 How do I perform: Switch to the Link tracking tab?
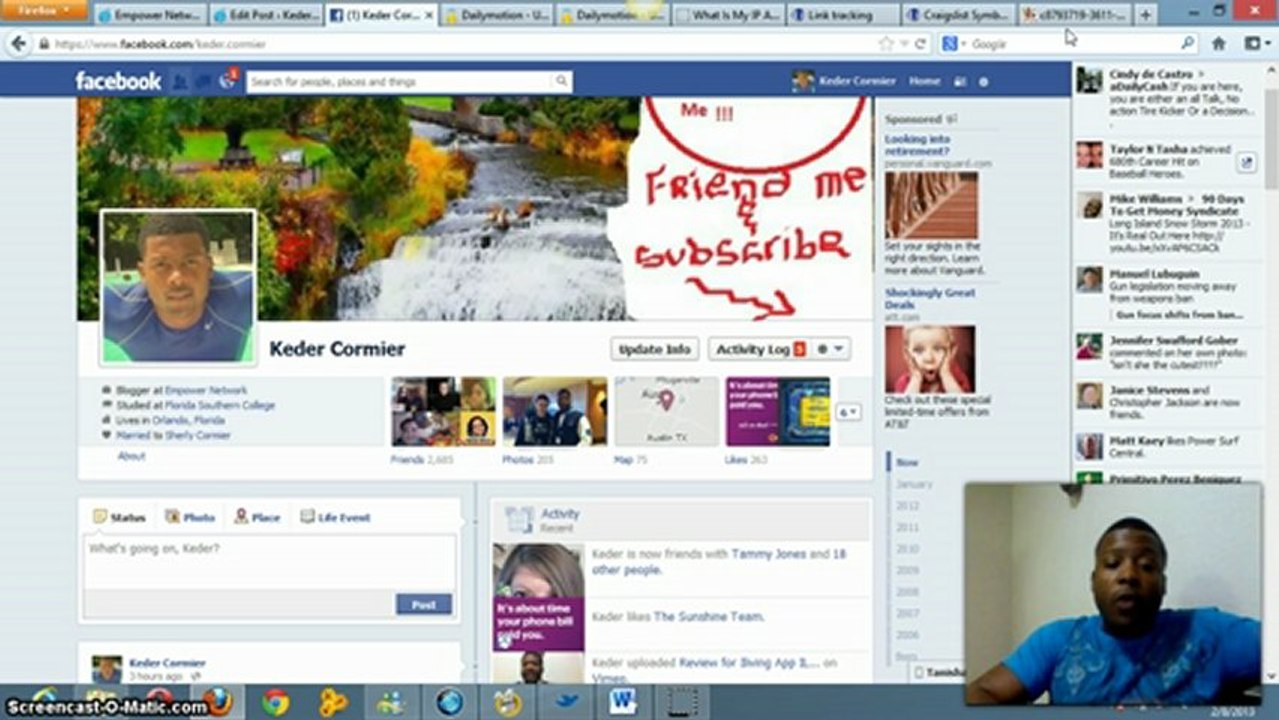(842, 15)
